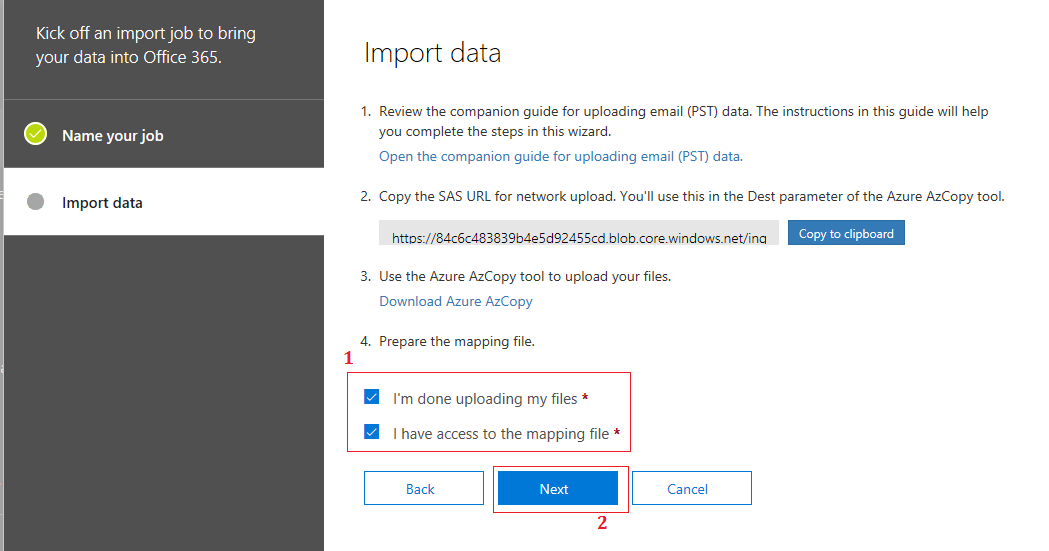Click the I'm done uploading my files label
Viewport: 1049px width, 551px height.
point(485,398)
